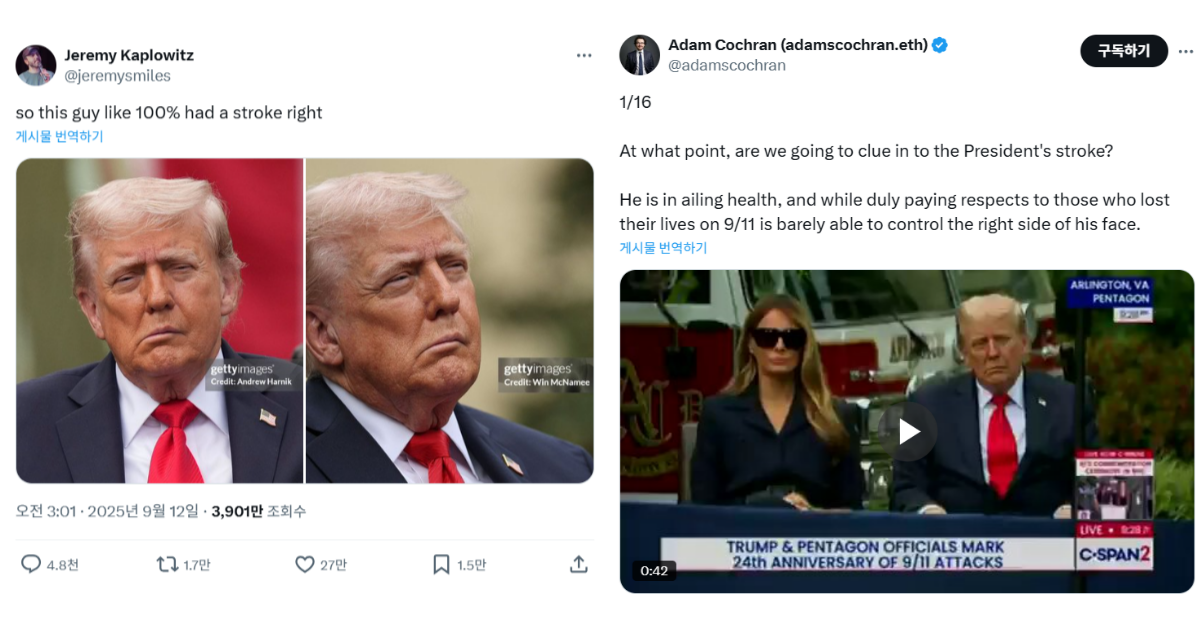Image resolution: width=1200 pixels, height=628 pixels.
Task: Like the post with heart icon
Action: (x=305, y=565)
